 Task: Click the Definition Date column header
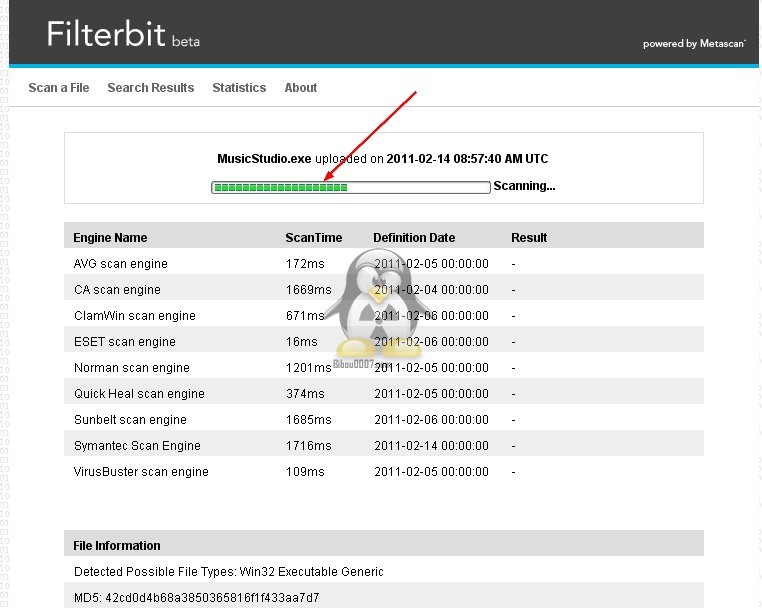click(414, 238)
